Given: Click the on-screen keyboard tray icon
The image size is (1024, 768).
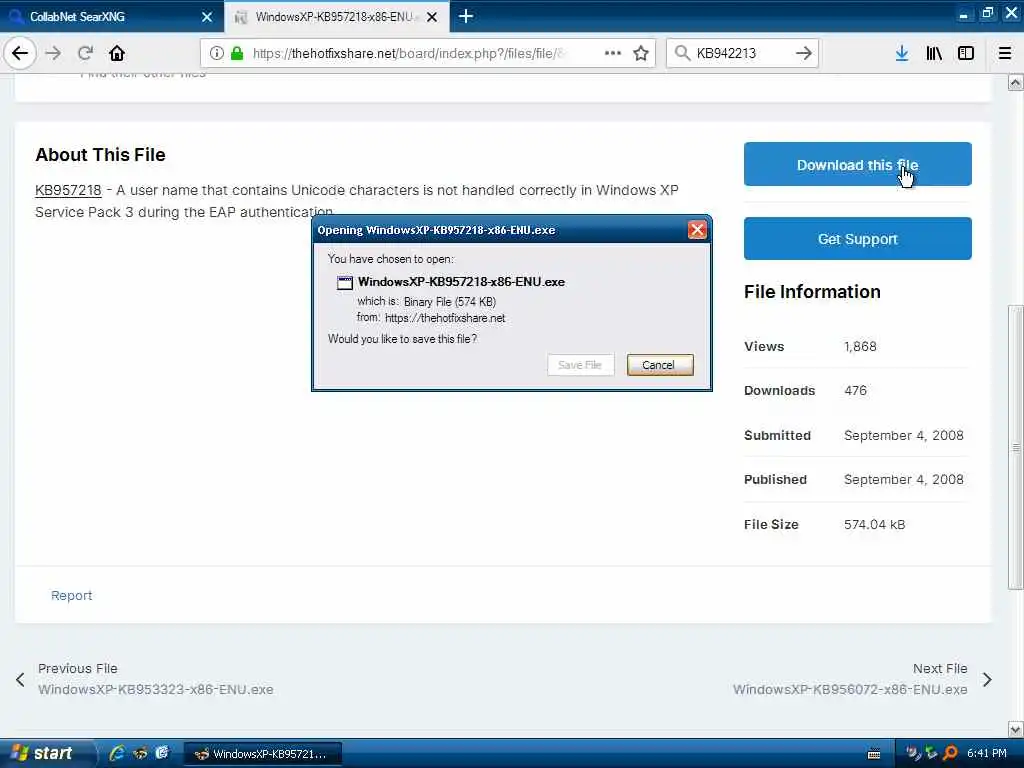Looking at the screenshot, I should (x=874, y=754).
